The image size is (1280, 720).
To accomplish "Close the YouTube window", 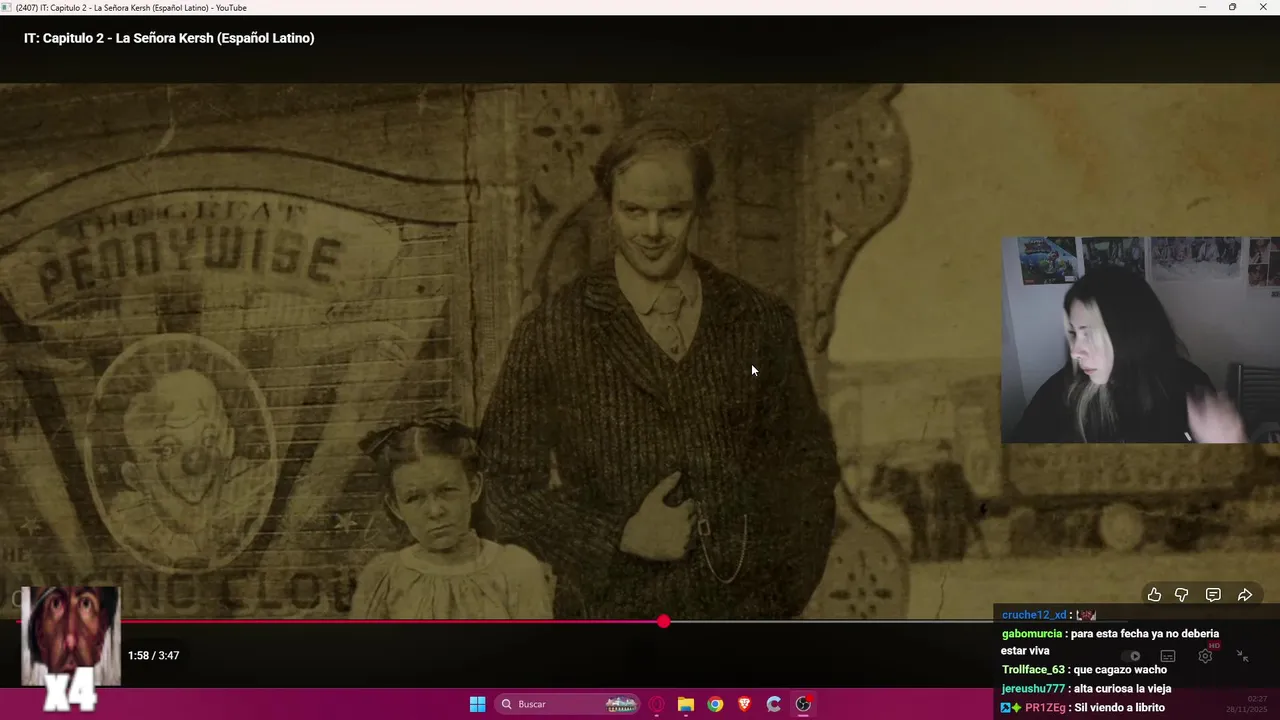I will coord(1262,7).
